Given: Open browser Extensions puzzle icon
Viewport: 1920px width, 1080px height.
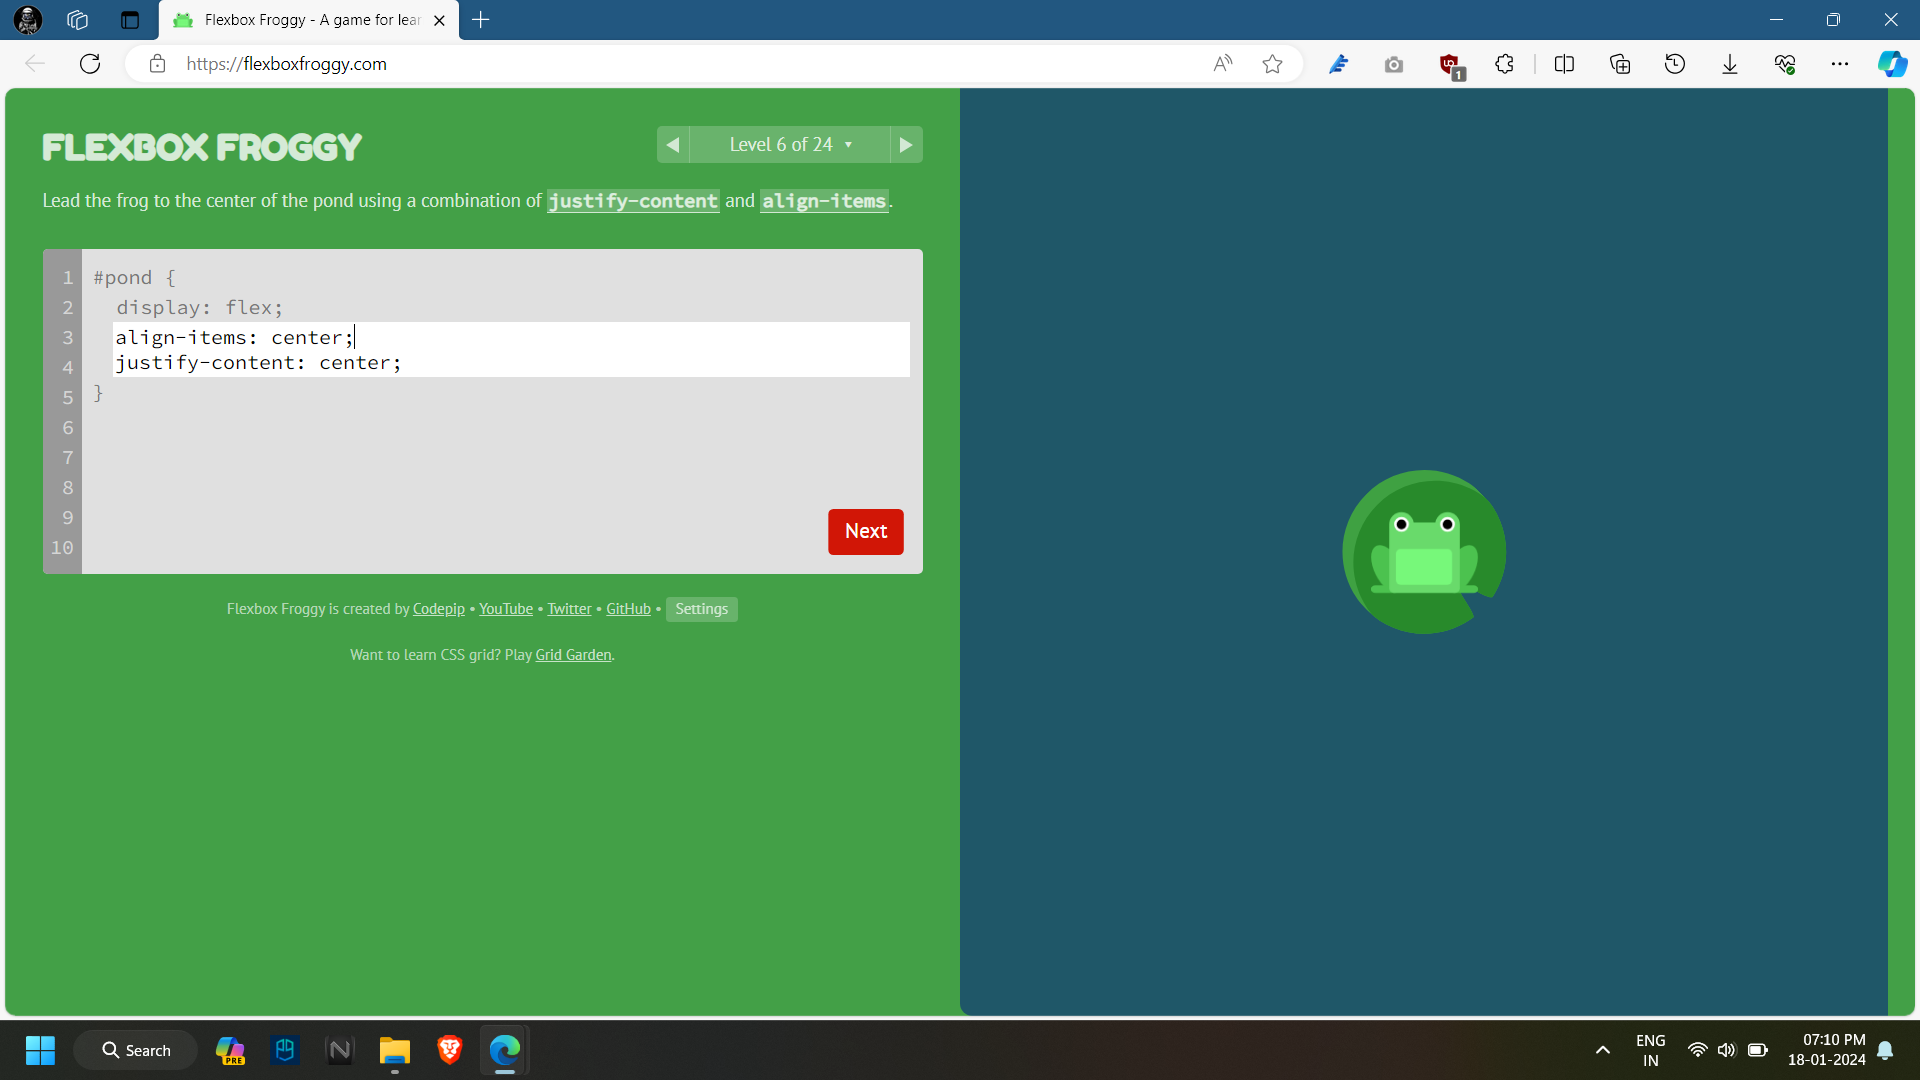Looking at the screenshot, I should [x=1504, y=64].
